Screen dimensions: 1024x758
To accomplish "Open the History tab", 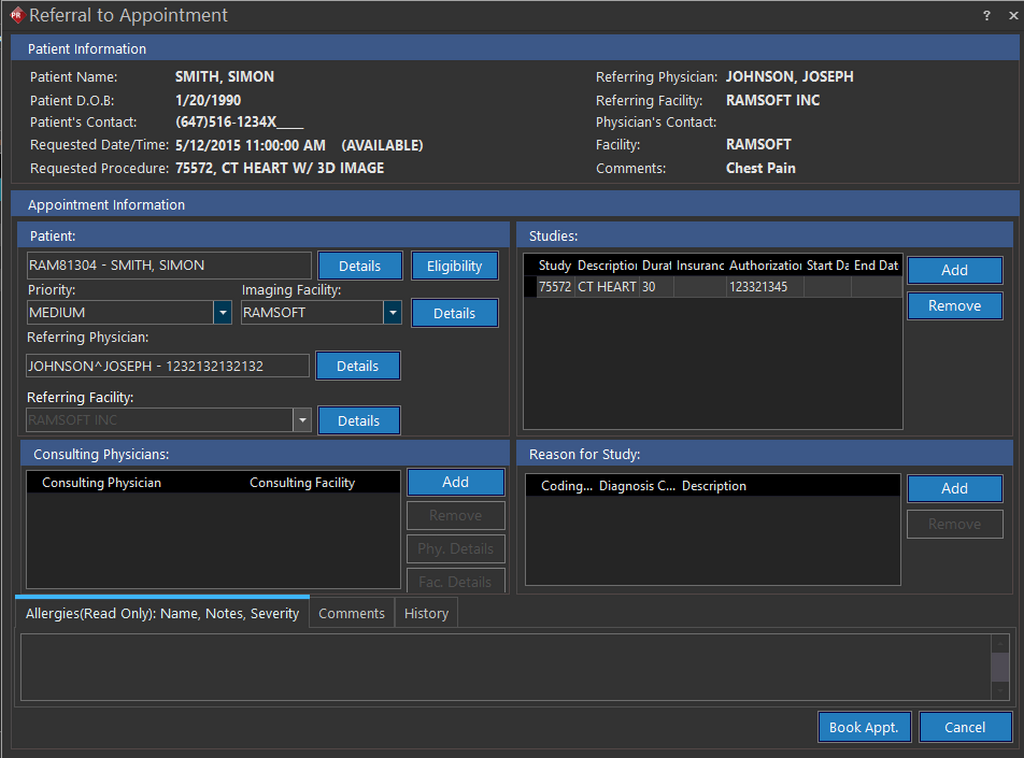I will coord(426,613).
